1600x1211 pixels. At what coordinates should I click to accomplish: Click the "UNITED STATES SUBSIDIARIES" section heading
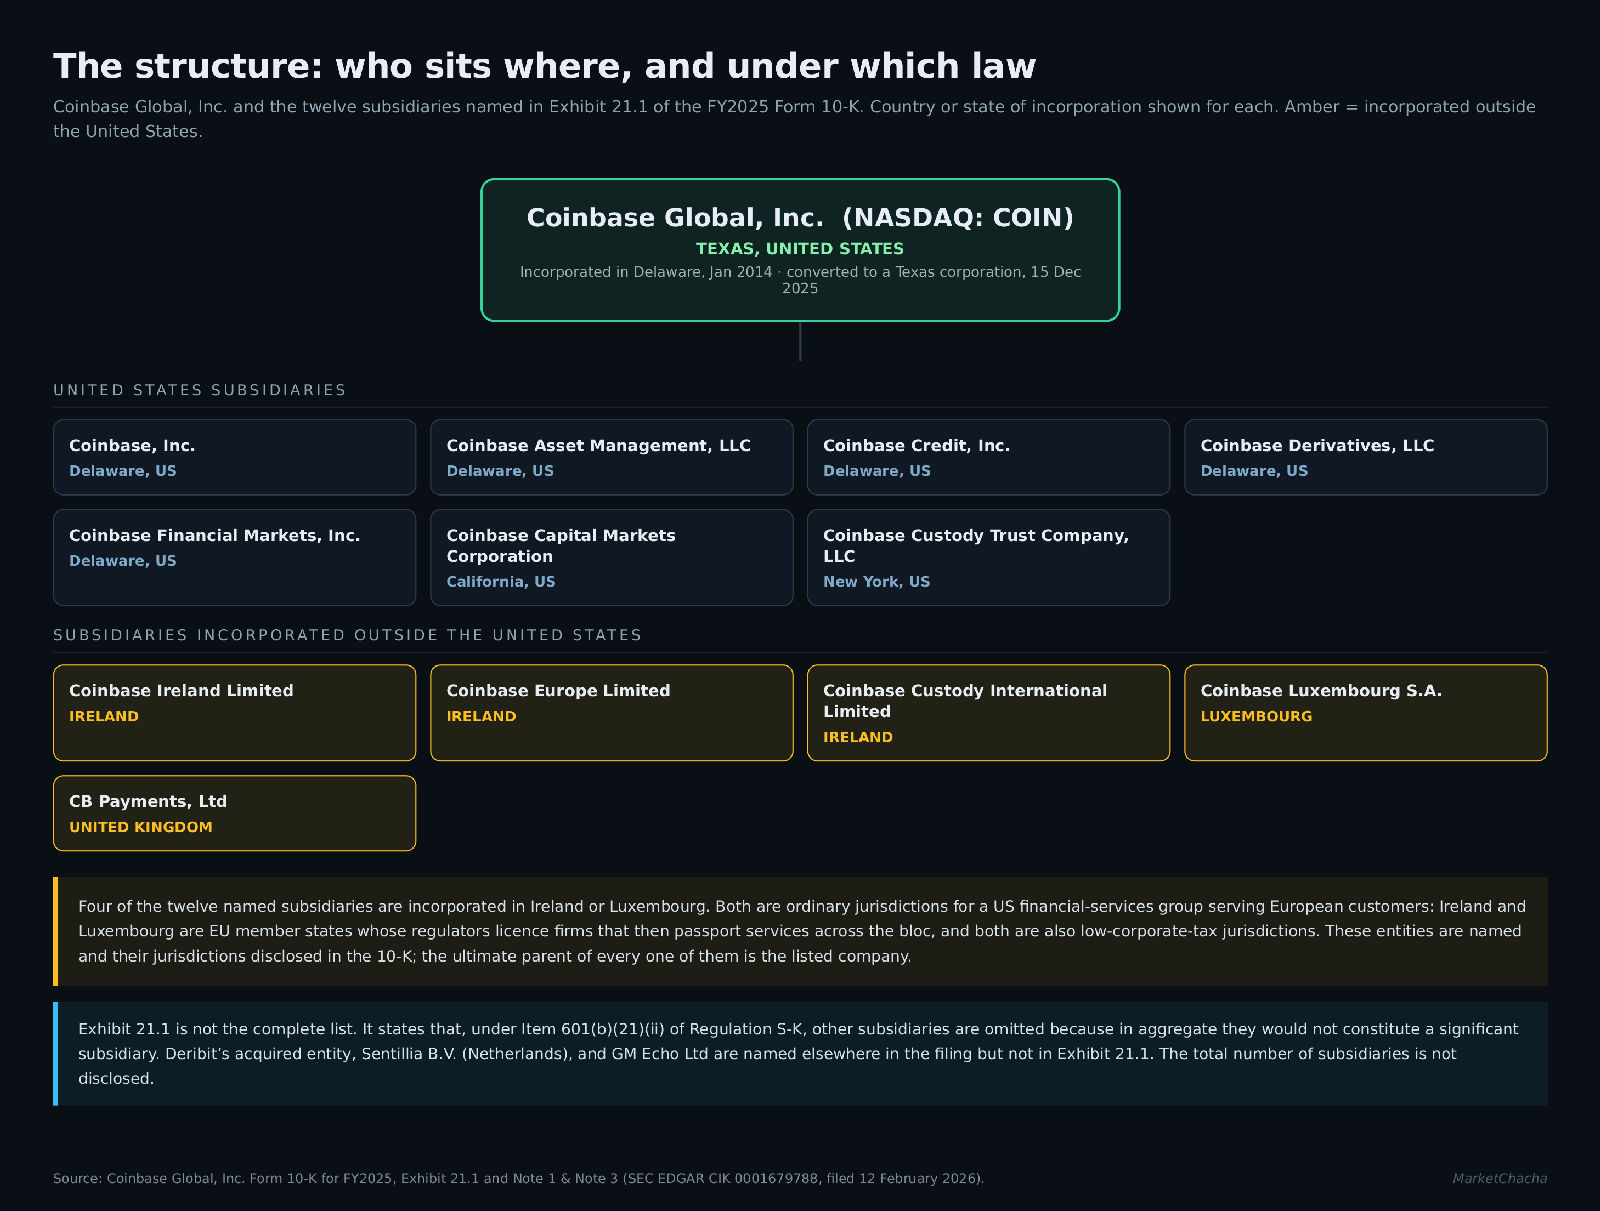[200, 390]
